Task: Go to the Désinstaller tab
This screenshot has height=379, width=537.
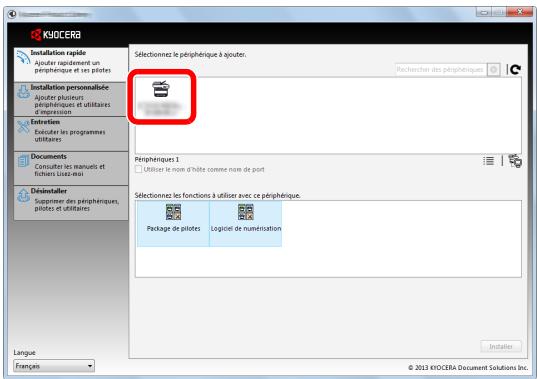Action: tap(71, 203)
